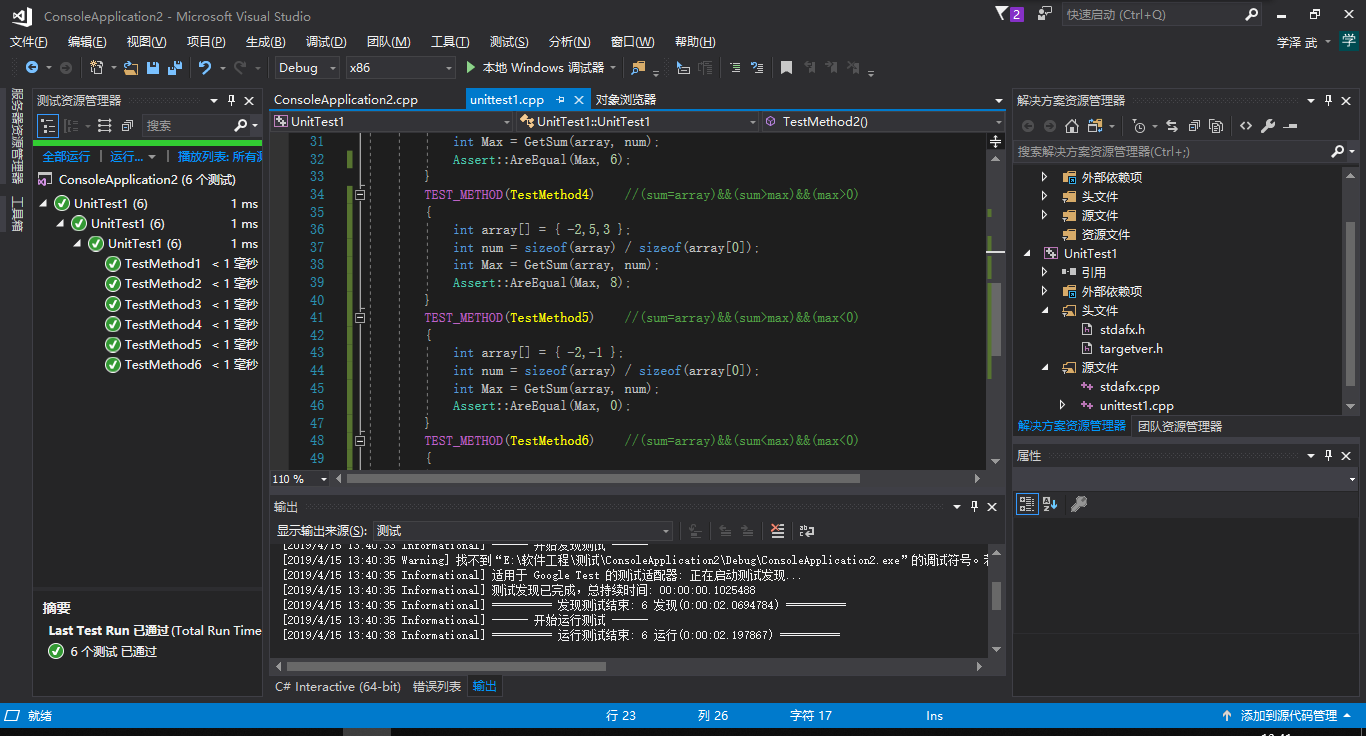The image size is (1366, 736).
Task: Clear all output using the output toolbar icon
Action: (x=777, y=531)
